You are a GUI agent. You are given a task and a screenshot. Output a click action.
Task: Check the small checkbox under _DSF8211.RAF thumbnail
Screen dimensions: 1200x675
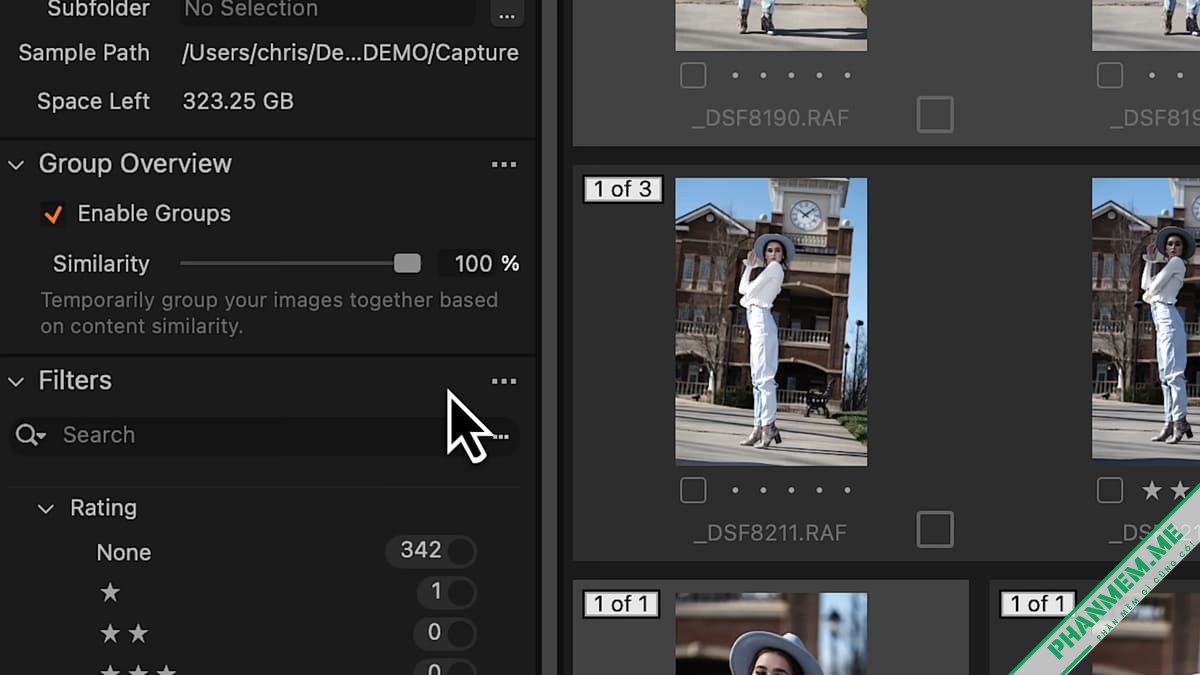(693, 490)
